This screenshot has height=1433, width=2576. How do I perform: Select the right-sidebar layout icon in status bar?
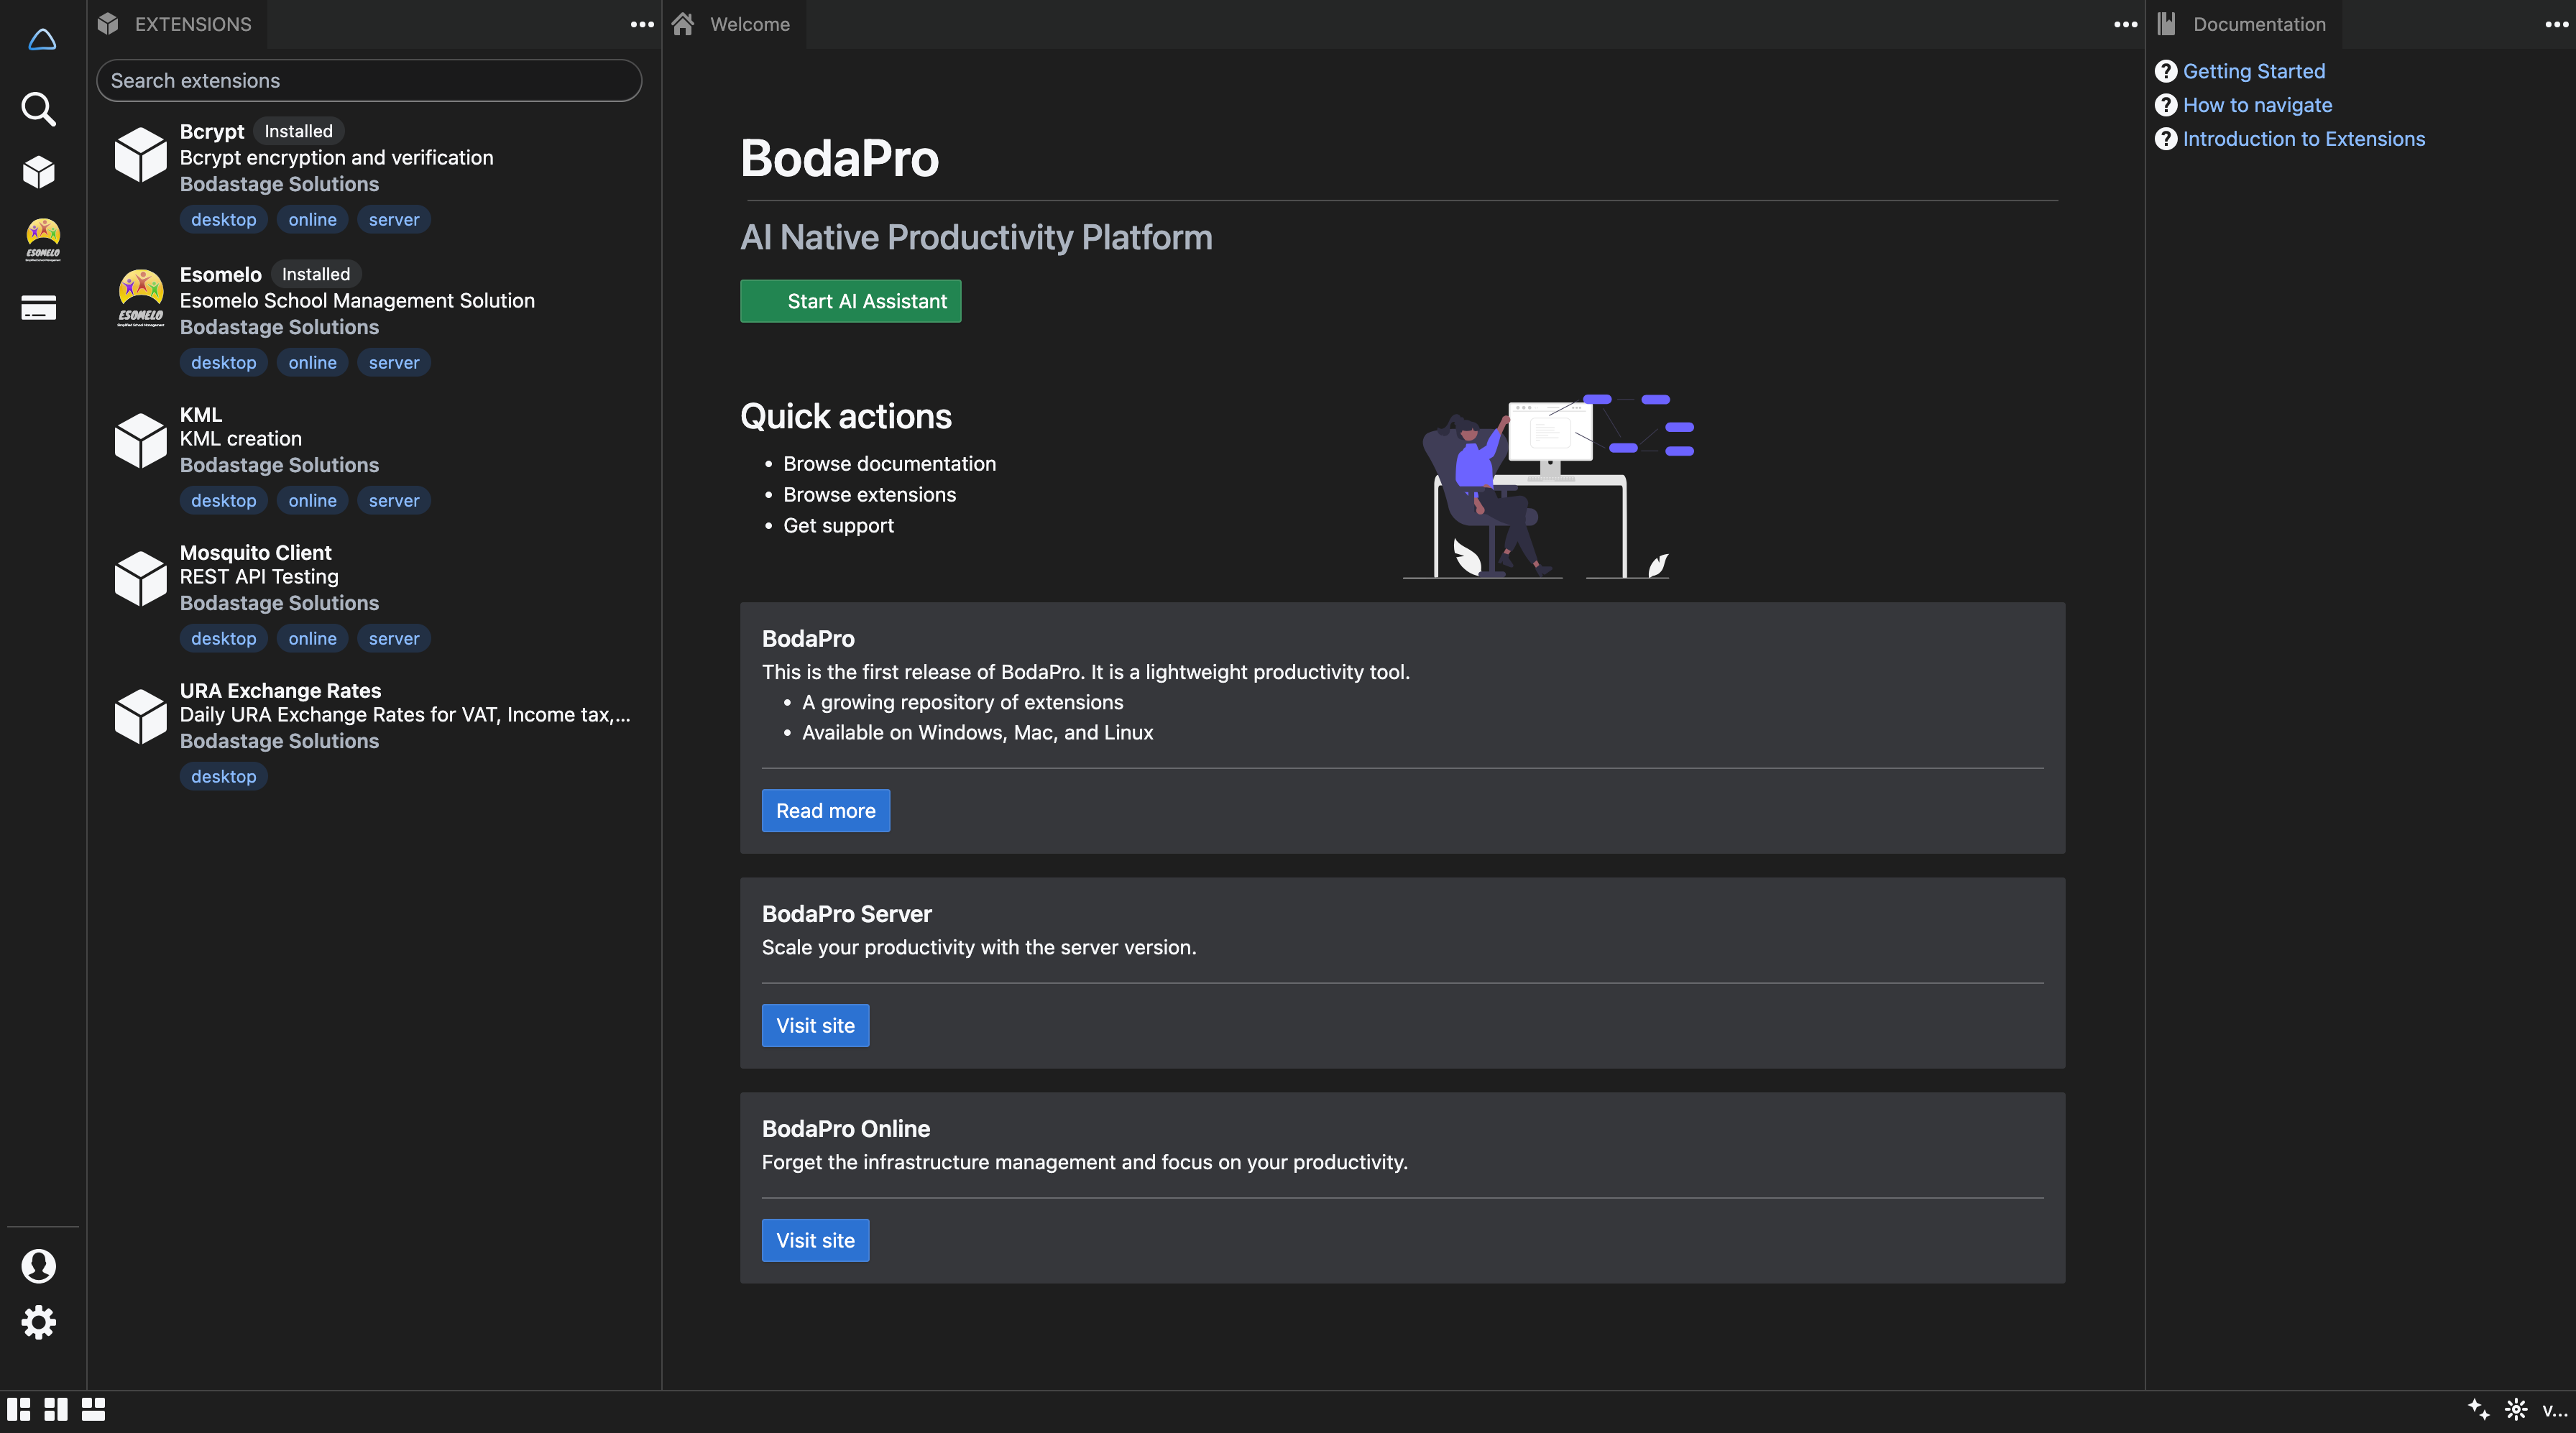pos(56,1409)
